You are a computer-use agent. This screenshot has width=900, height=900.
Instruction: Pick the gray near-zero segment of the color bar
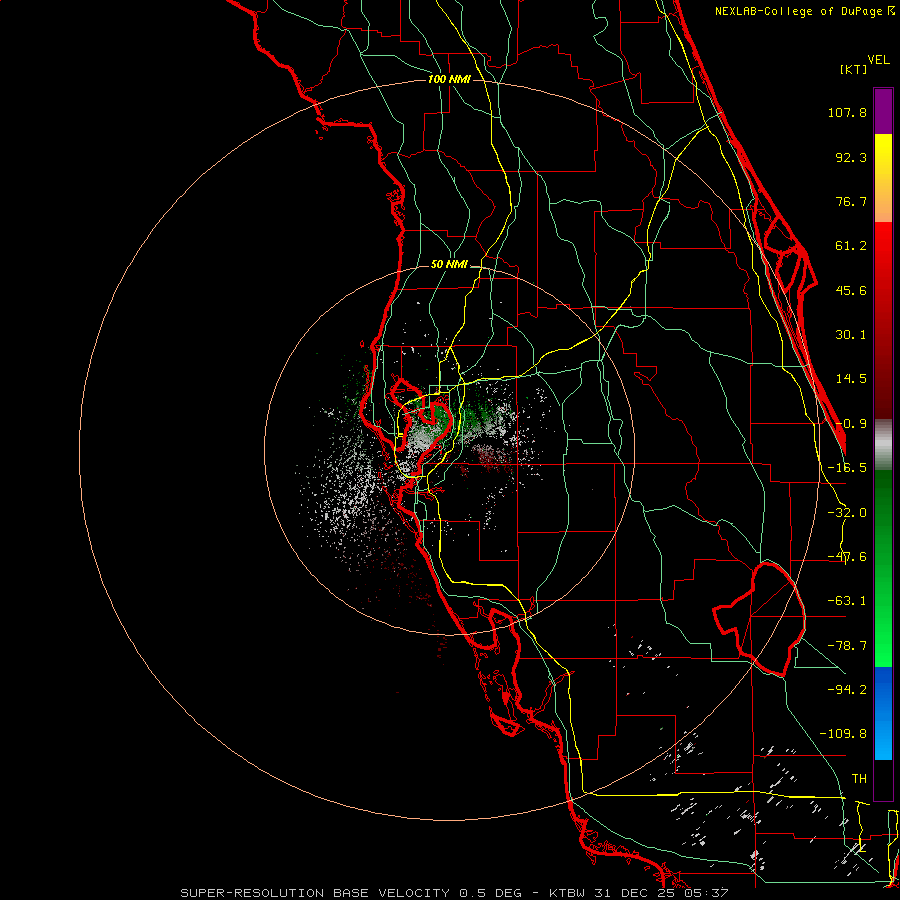883,444
